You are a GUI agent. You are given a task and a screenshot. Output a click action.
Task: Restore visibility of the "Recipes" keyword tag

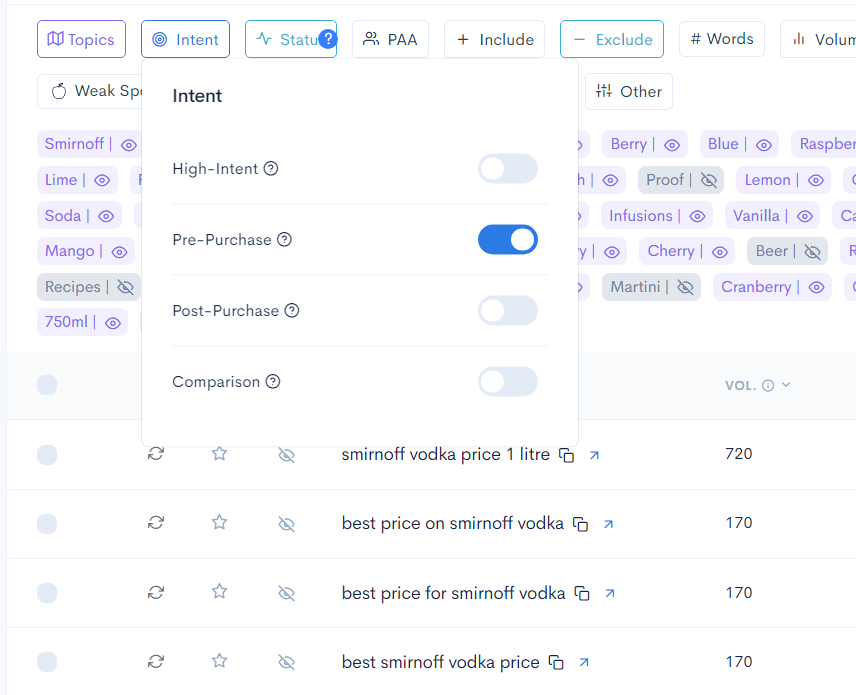[x=126, y=287]
